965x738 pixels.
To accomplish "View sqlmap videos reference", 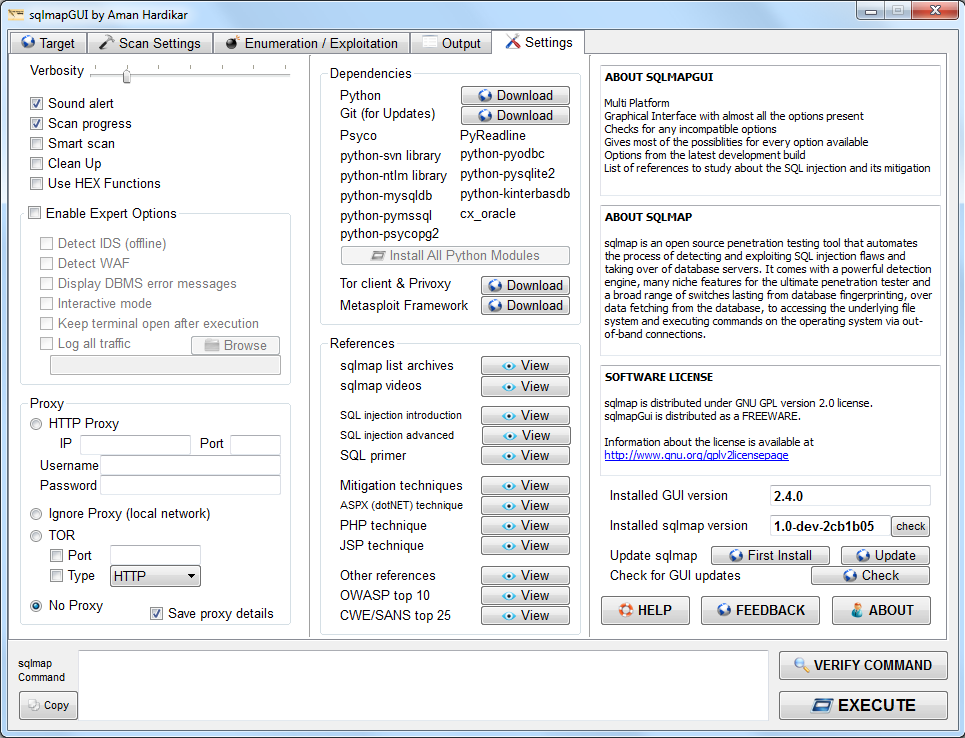I will pyautogui.click(x=525, y=386).
